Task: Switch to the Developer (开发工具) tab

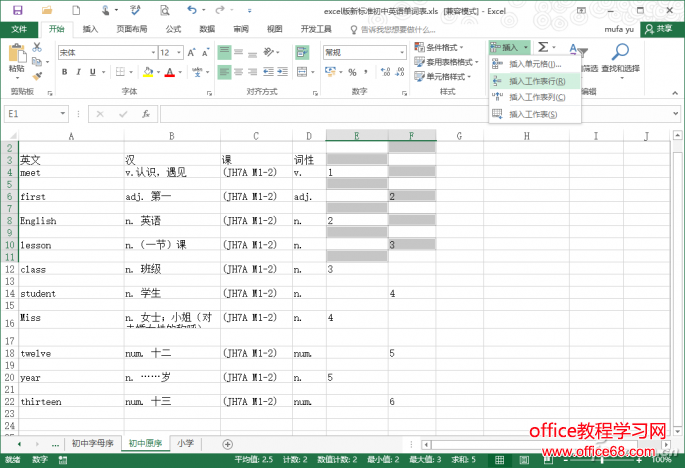Action: point(316,29)
